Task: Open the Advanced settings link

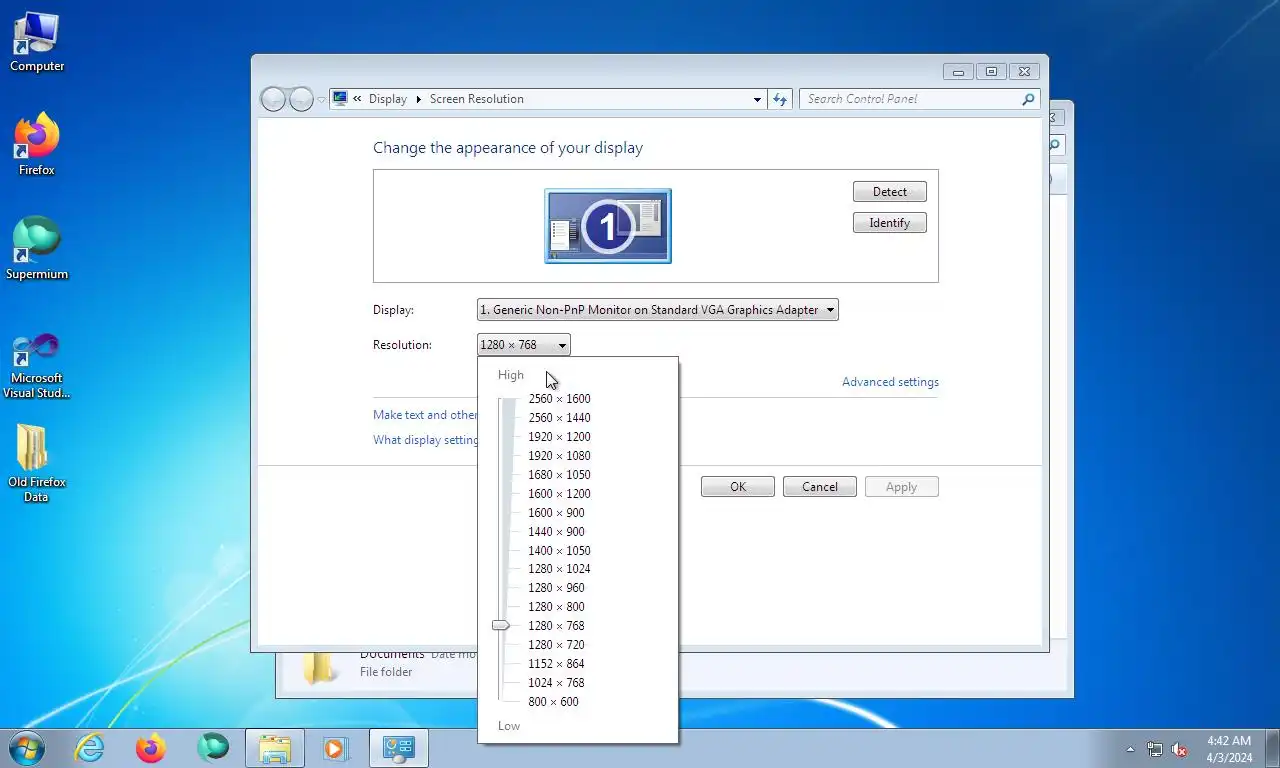Action: coord(890,382)
